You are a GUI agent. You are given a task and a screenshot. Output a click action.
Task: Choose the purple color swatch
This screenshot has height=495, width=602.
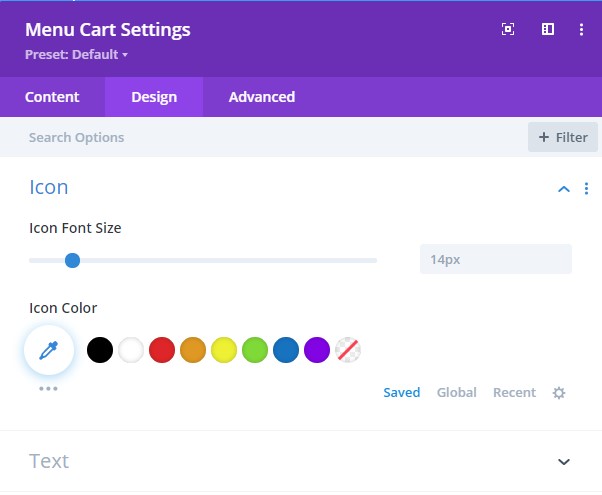(317, 350)
